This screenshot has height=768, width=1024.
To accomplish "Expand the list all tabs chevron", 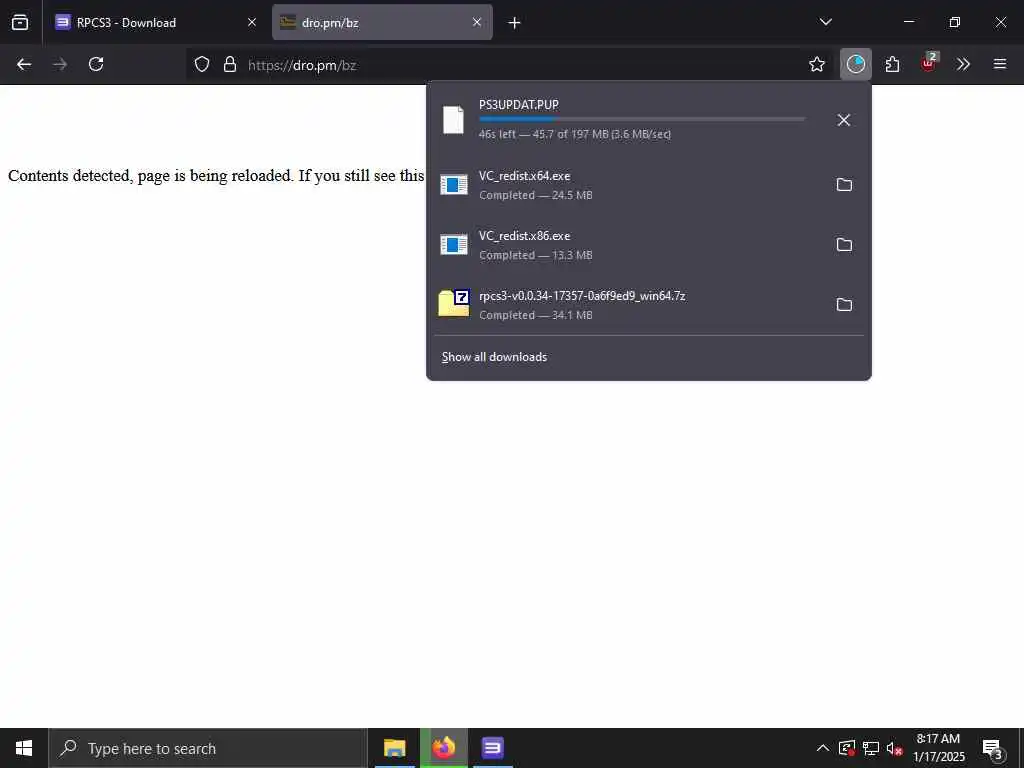I will click(825, 22).
